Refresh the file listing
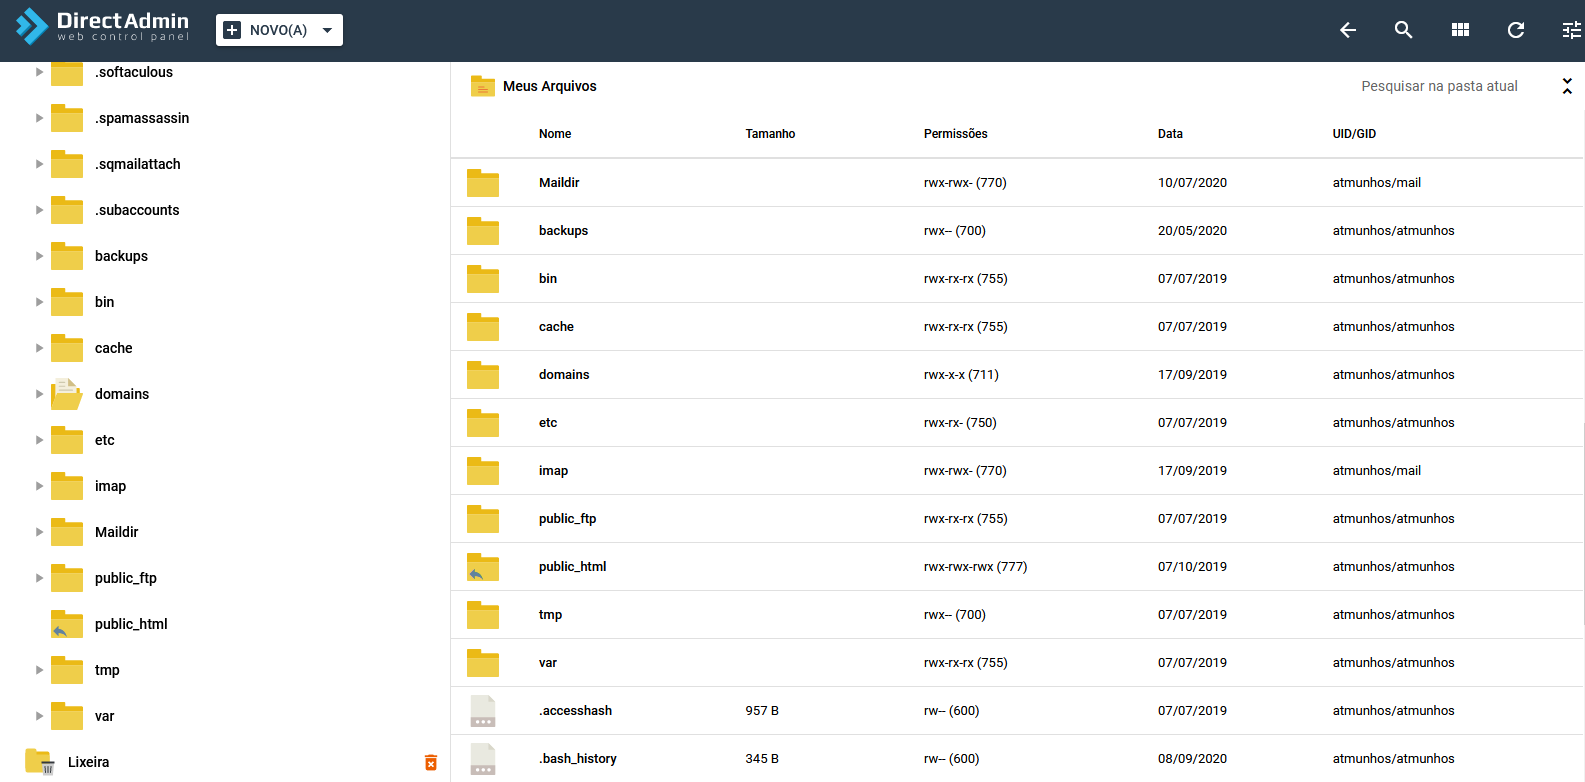This screenshot has height=782, width=1585. click(x=1516, y=30)
